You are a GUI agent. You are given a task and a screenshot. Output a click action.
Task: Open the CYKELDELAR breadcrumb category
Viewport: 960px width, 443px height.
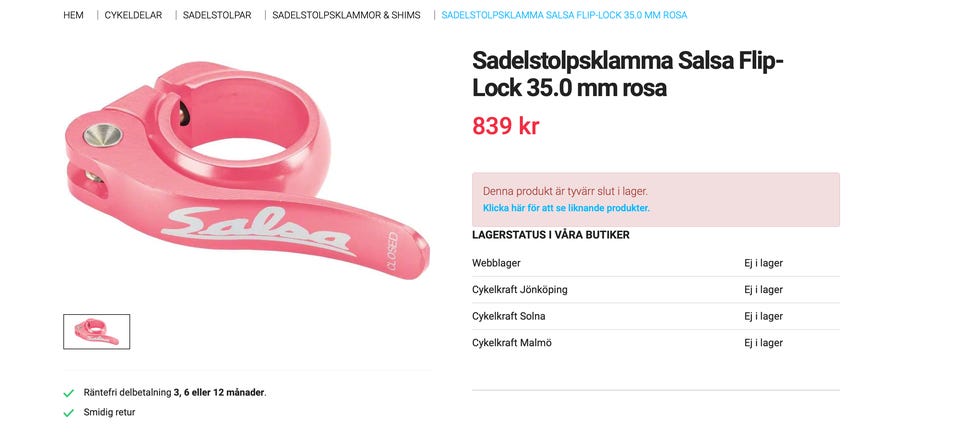[133, 15]
